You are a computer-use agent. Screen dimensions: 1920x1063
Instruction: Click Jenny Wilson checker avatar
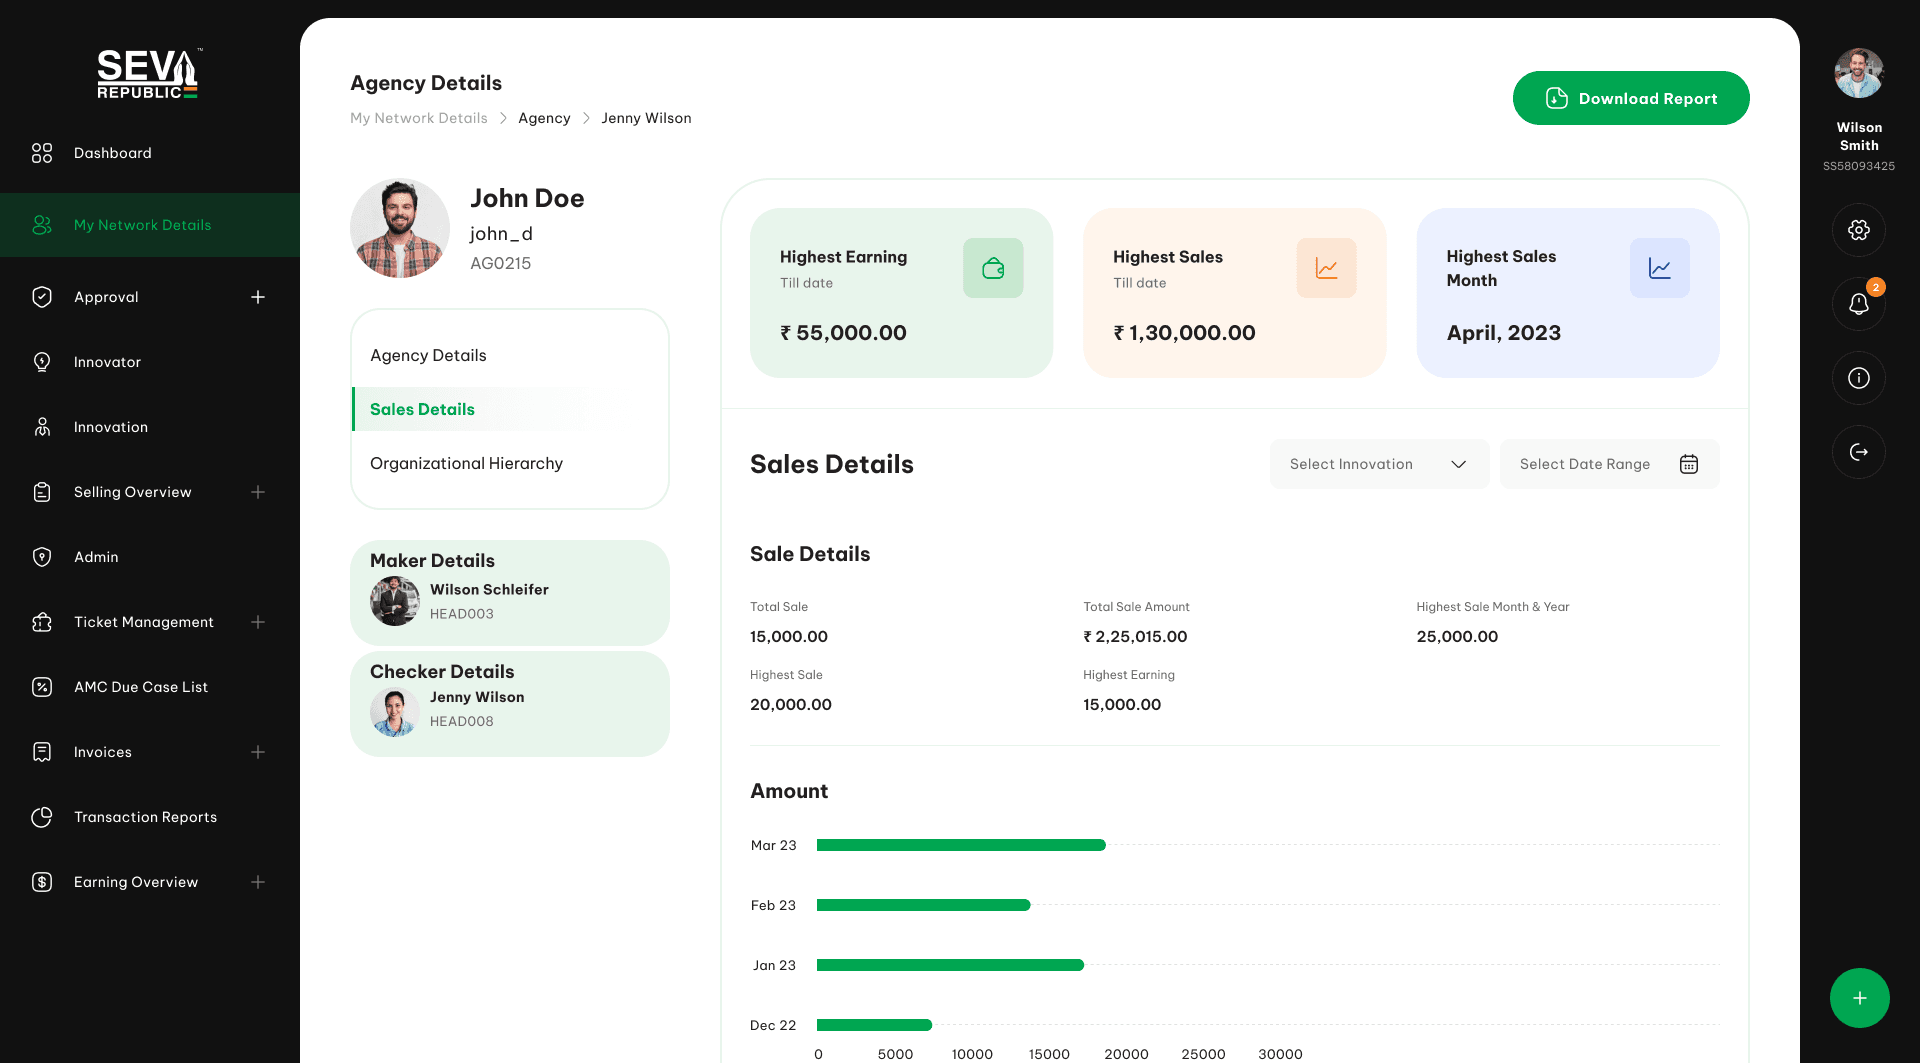(395, 712)
